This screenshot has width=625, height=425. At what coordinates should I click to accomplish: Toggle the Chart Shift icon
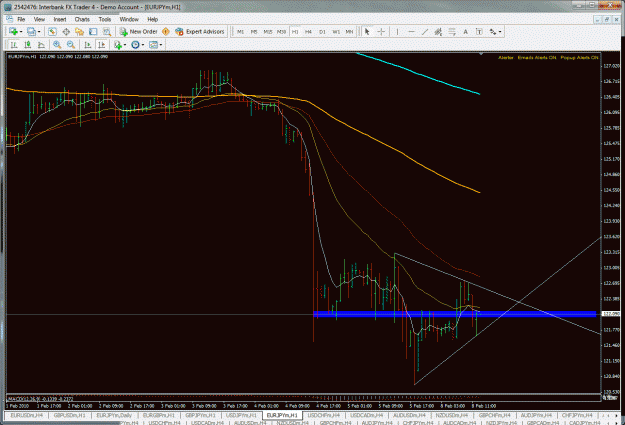click(x=101, y=45)
